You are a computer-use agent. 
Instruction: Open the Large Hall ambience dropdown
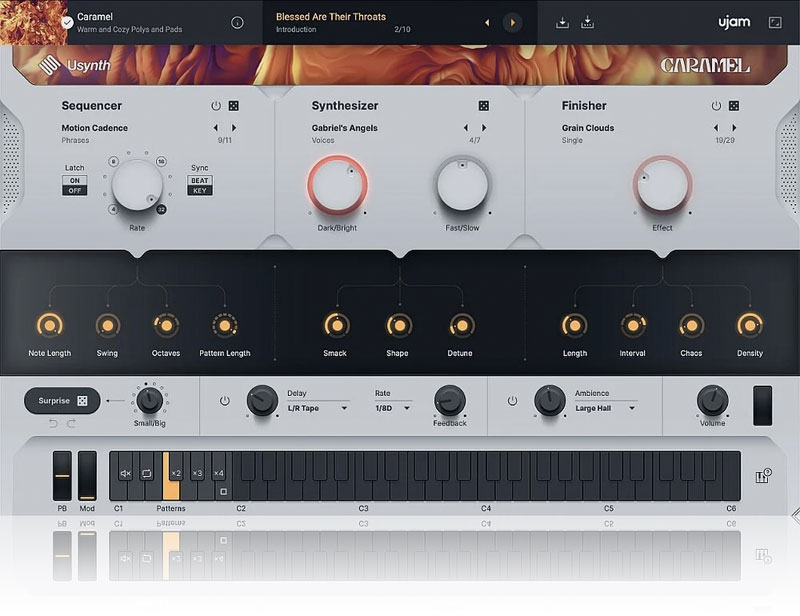pyautogui.click(x=605, y=408)
